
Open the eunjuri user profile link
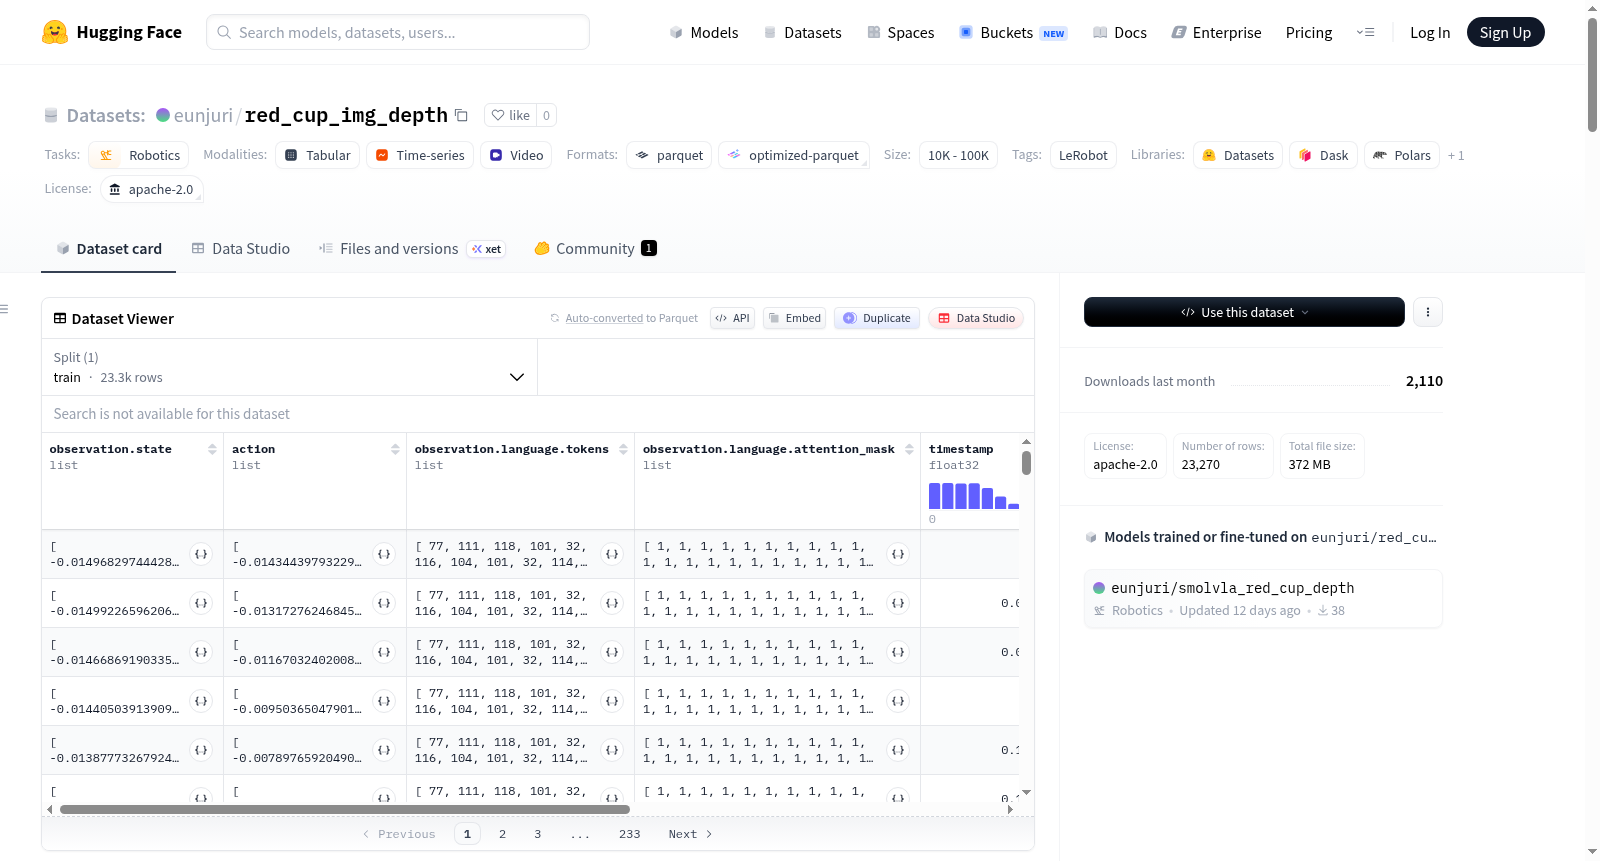pos(203,115)
